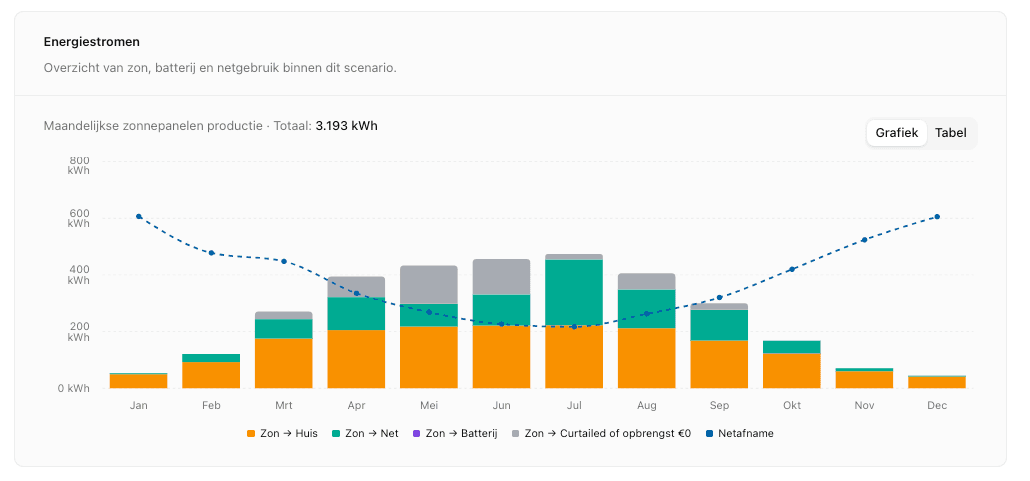1030x481 pixels.
Task: Click the orange bar segment for Jul
Action: click(x=574, y=358)
